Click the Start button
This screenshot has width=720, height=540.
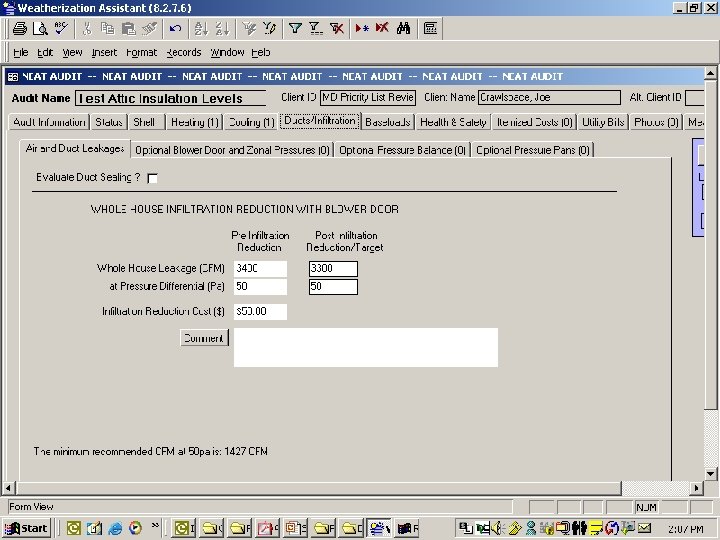click(26, 528)
